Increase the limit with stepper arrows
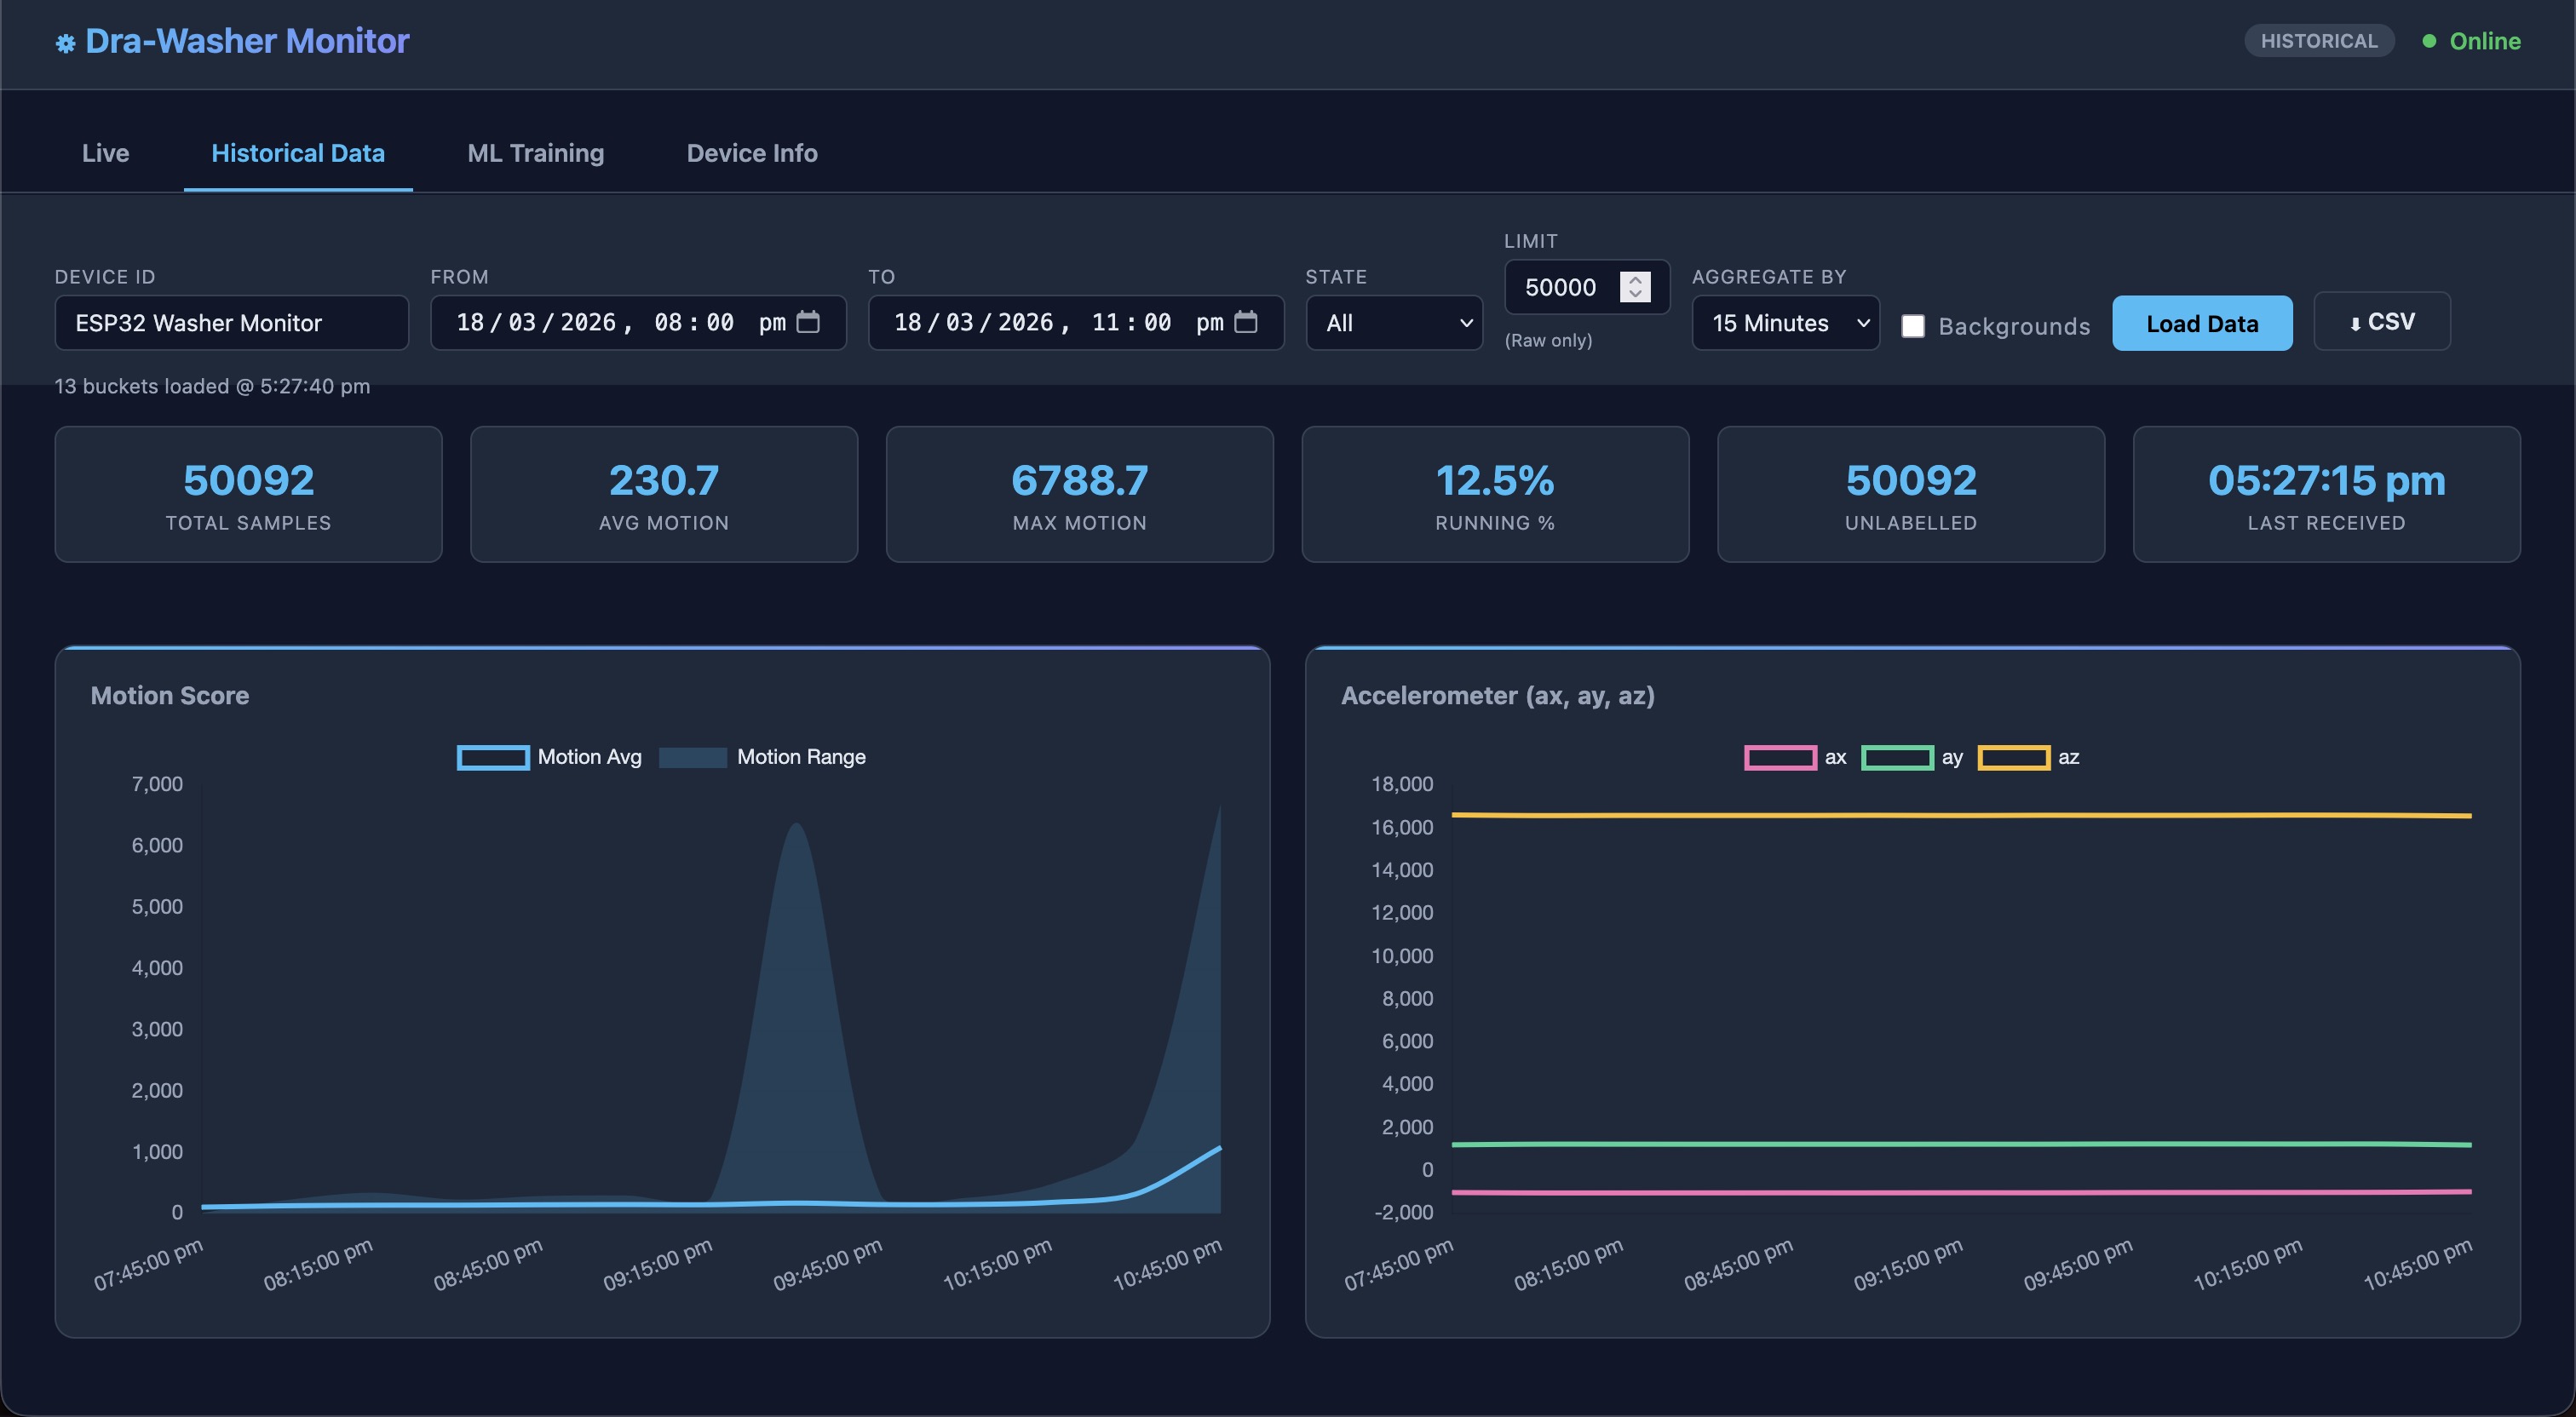 tap(1635, 280)
